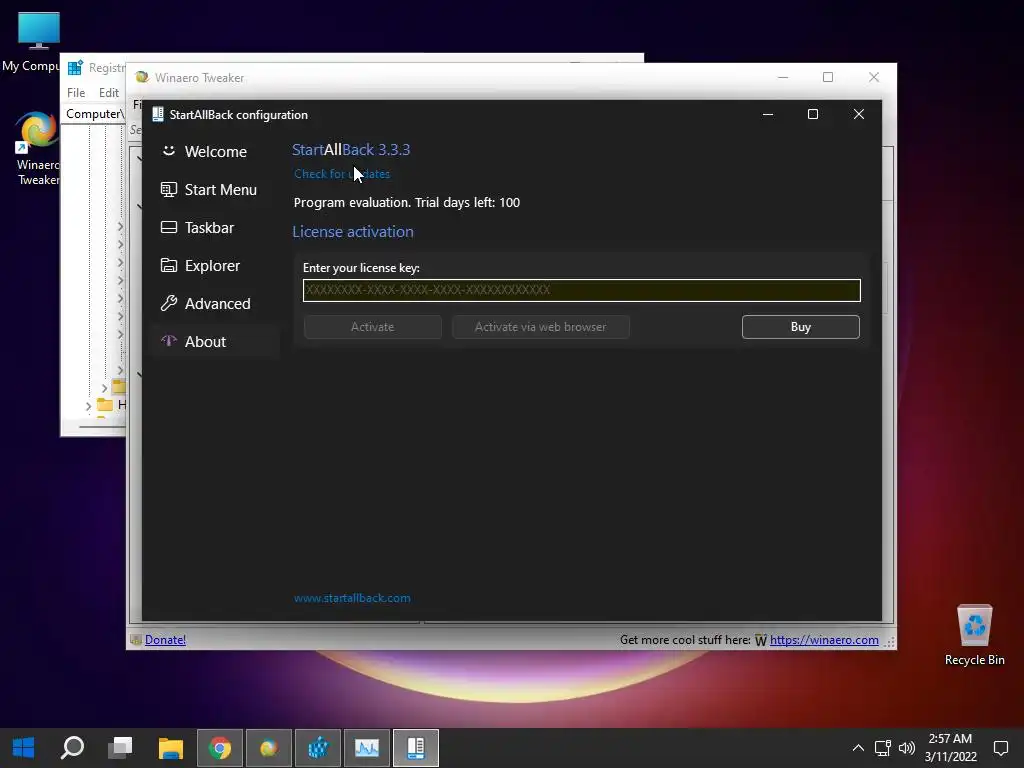The image size is (1024, 768).
Task: Maximize the Winaero Tweaker window
Action: (x=828, y=77)
